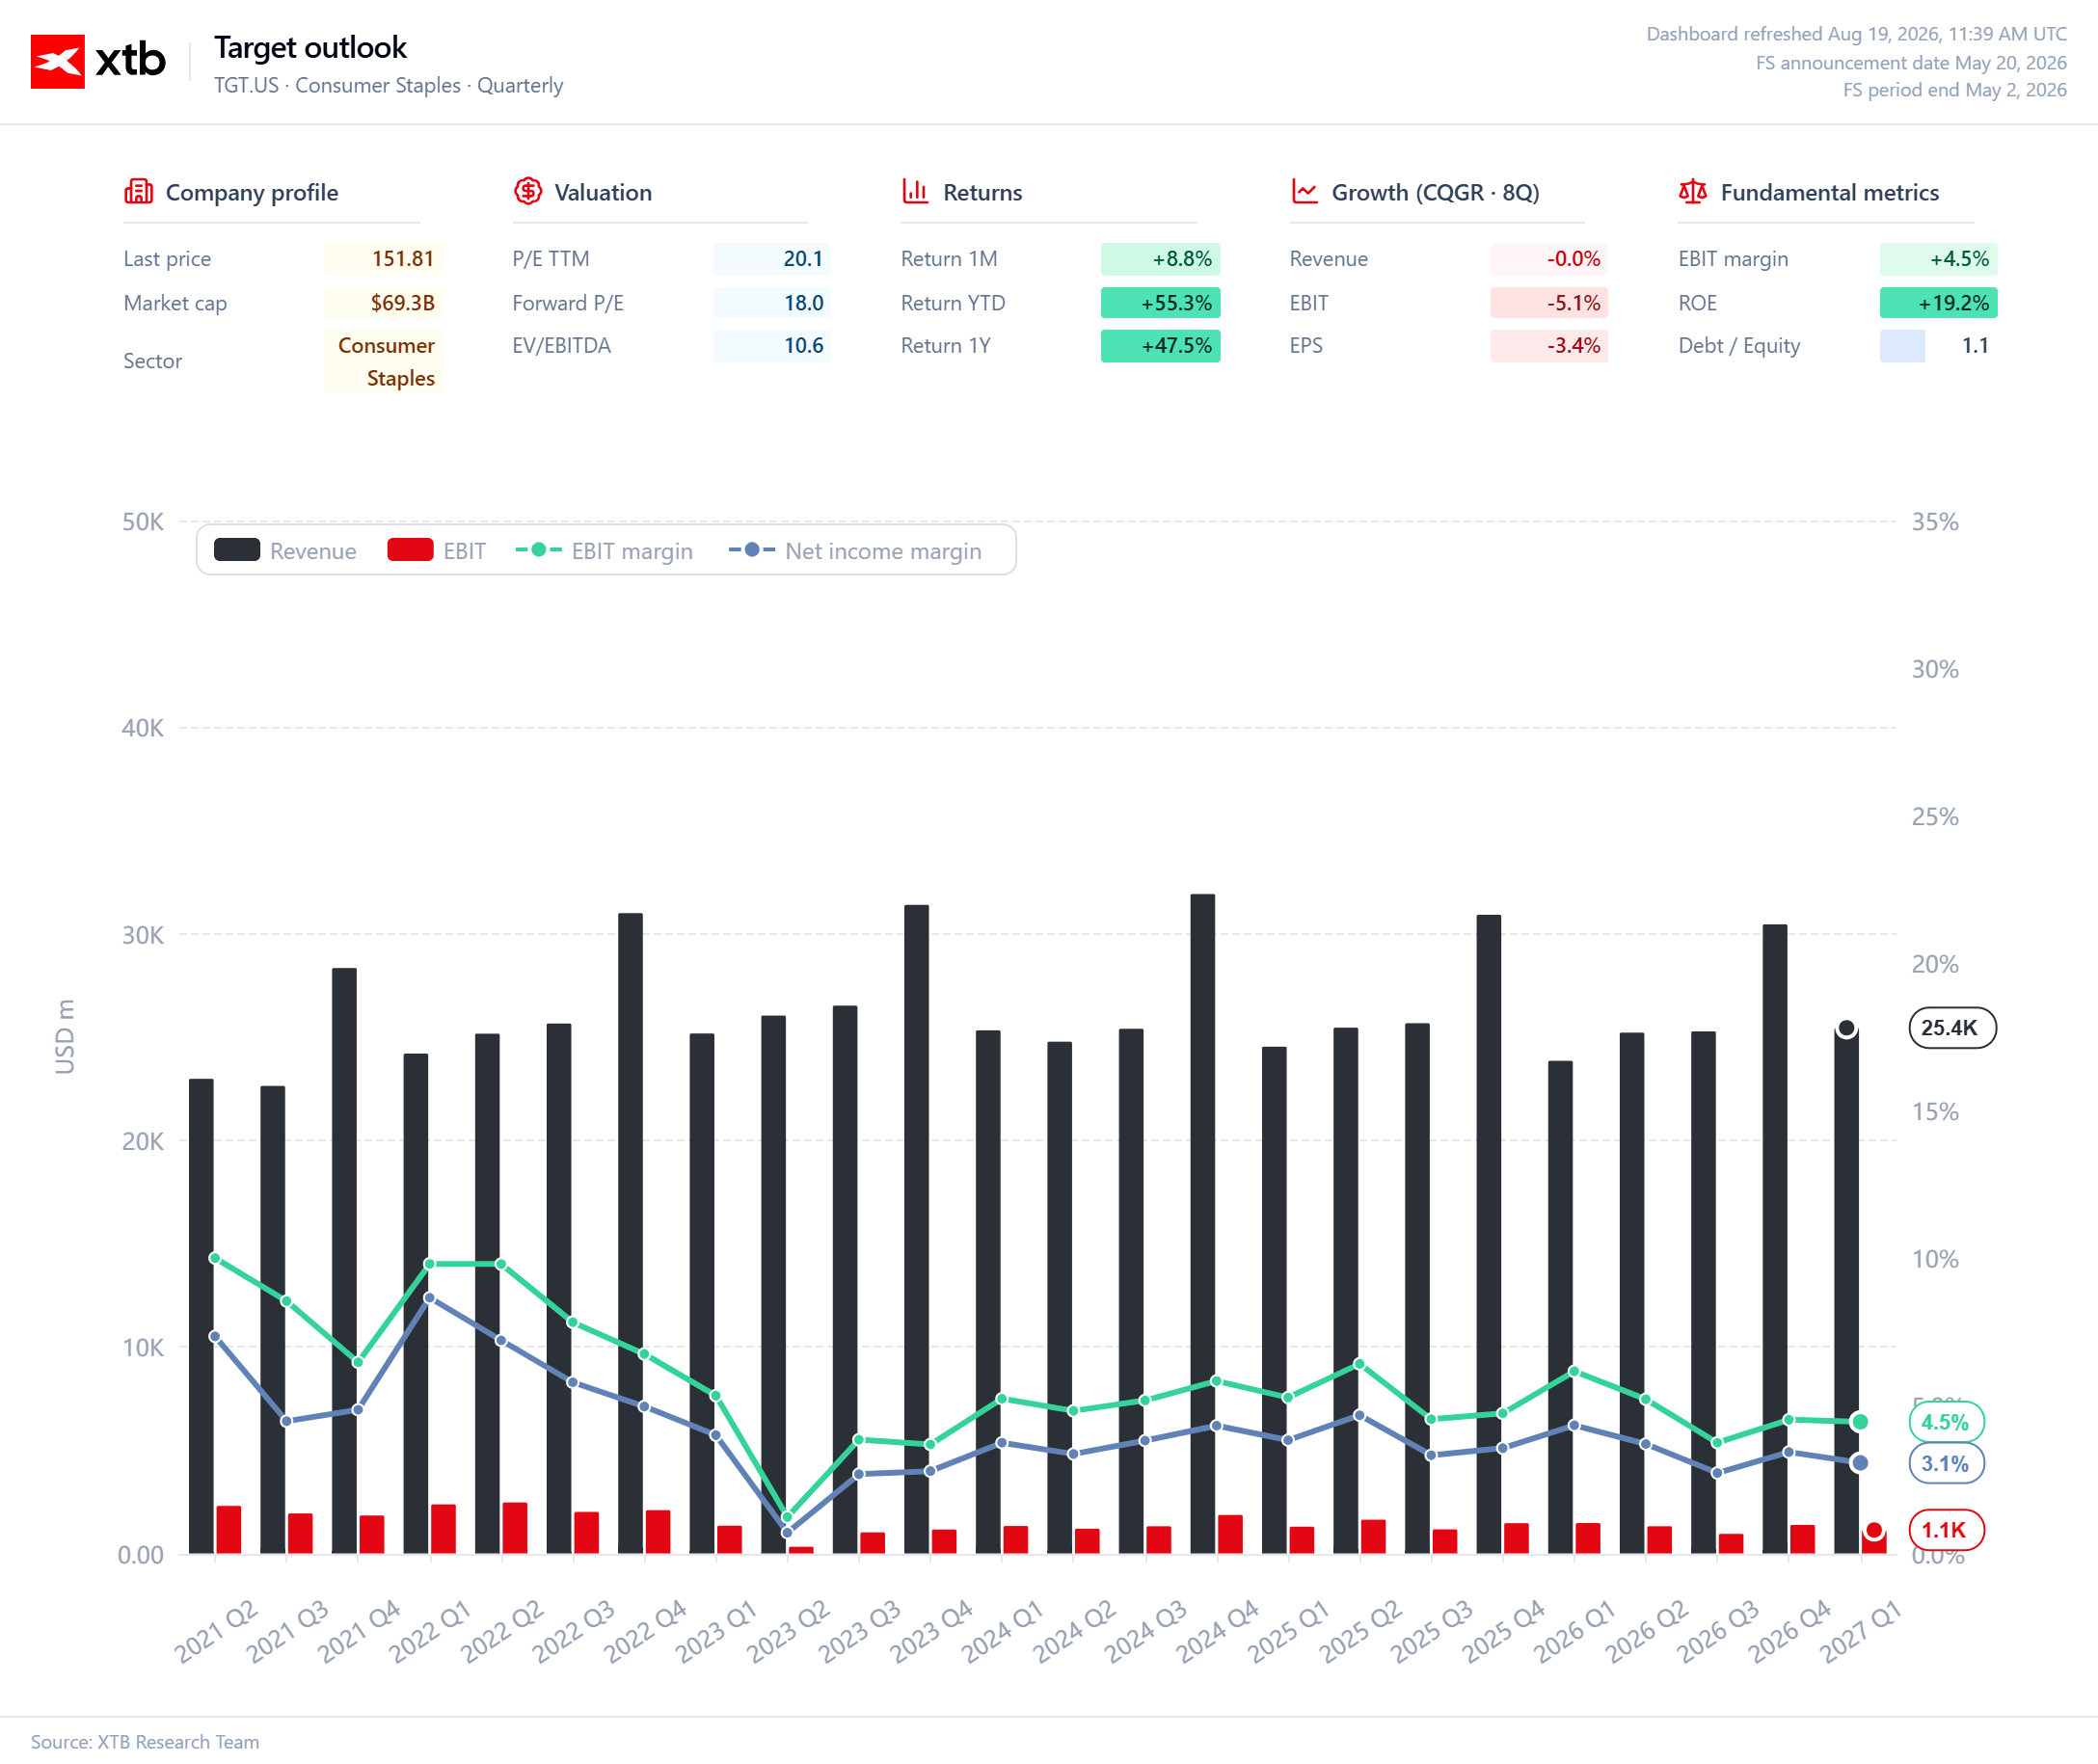Click the Return 1M value +8.8%

pos(1160,259)
